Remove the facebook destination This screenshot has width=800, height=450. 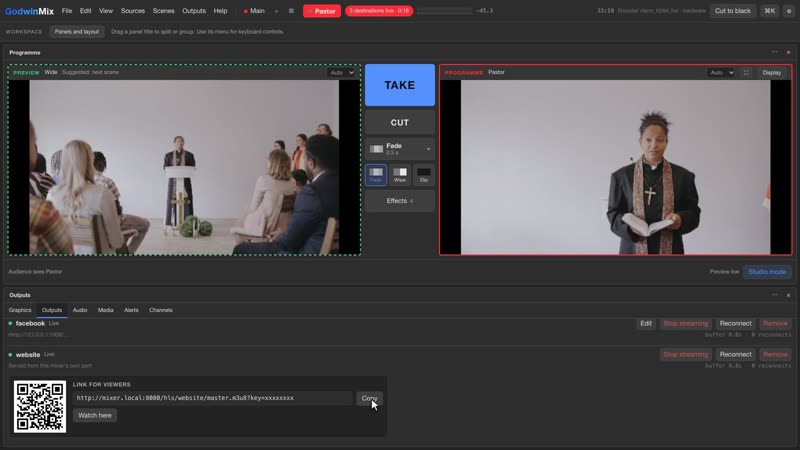point(775,323)
